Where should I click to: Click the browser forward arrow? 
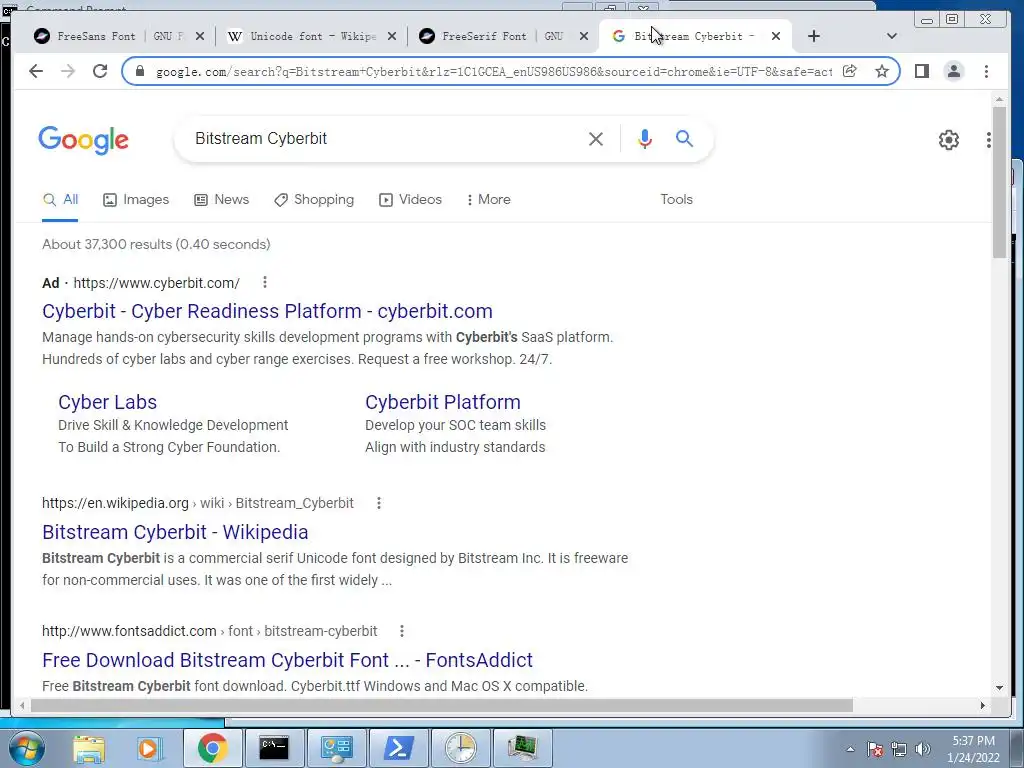68,71
